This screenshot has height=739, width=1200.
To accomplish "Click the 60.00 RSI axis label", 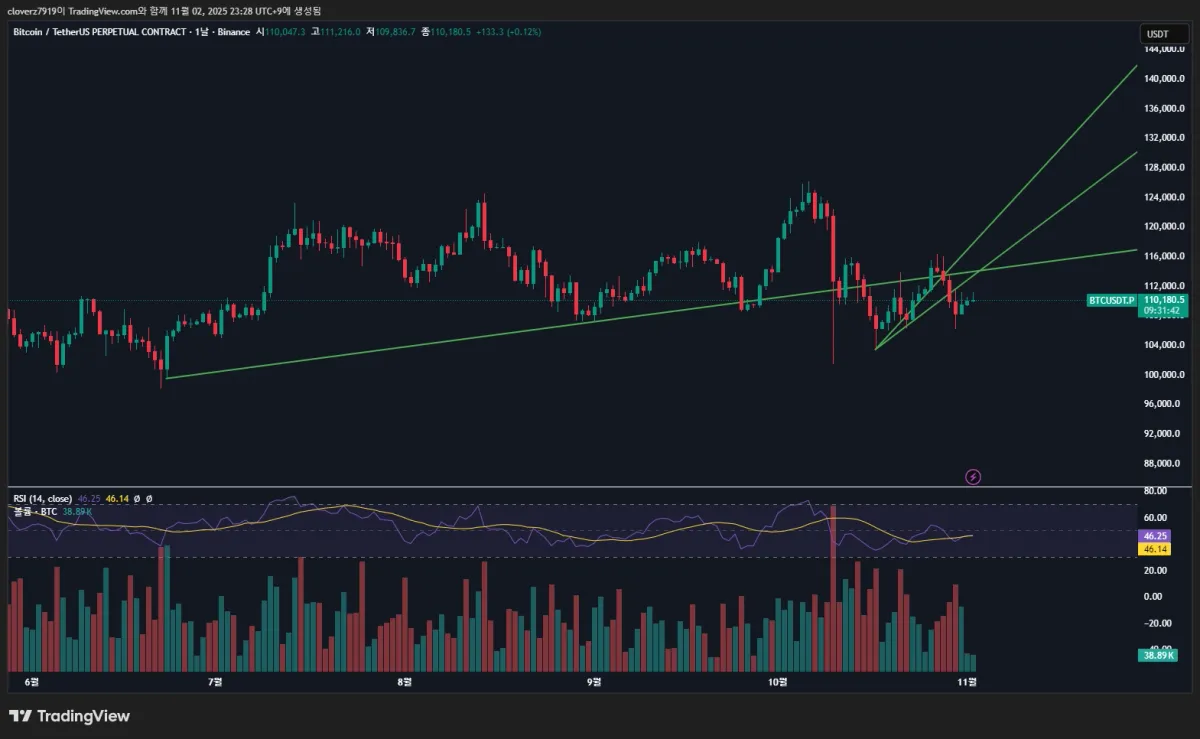I will click(1155, 518).
